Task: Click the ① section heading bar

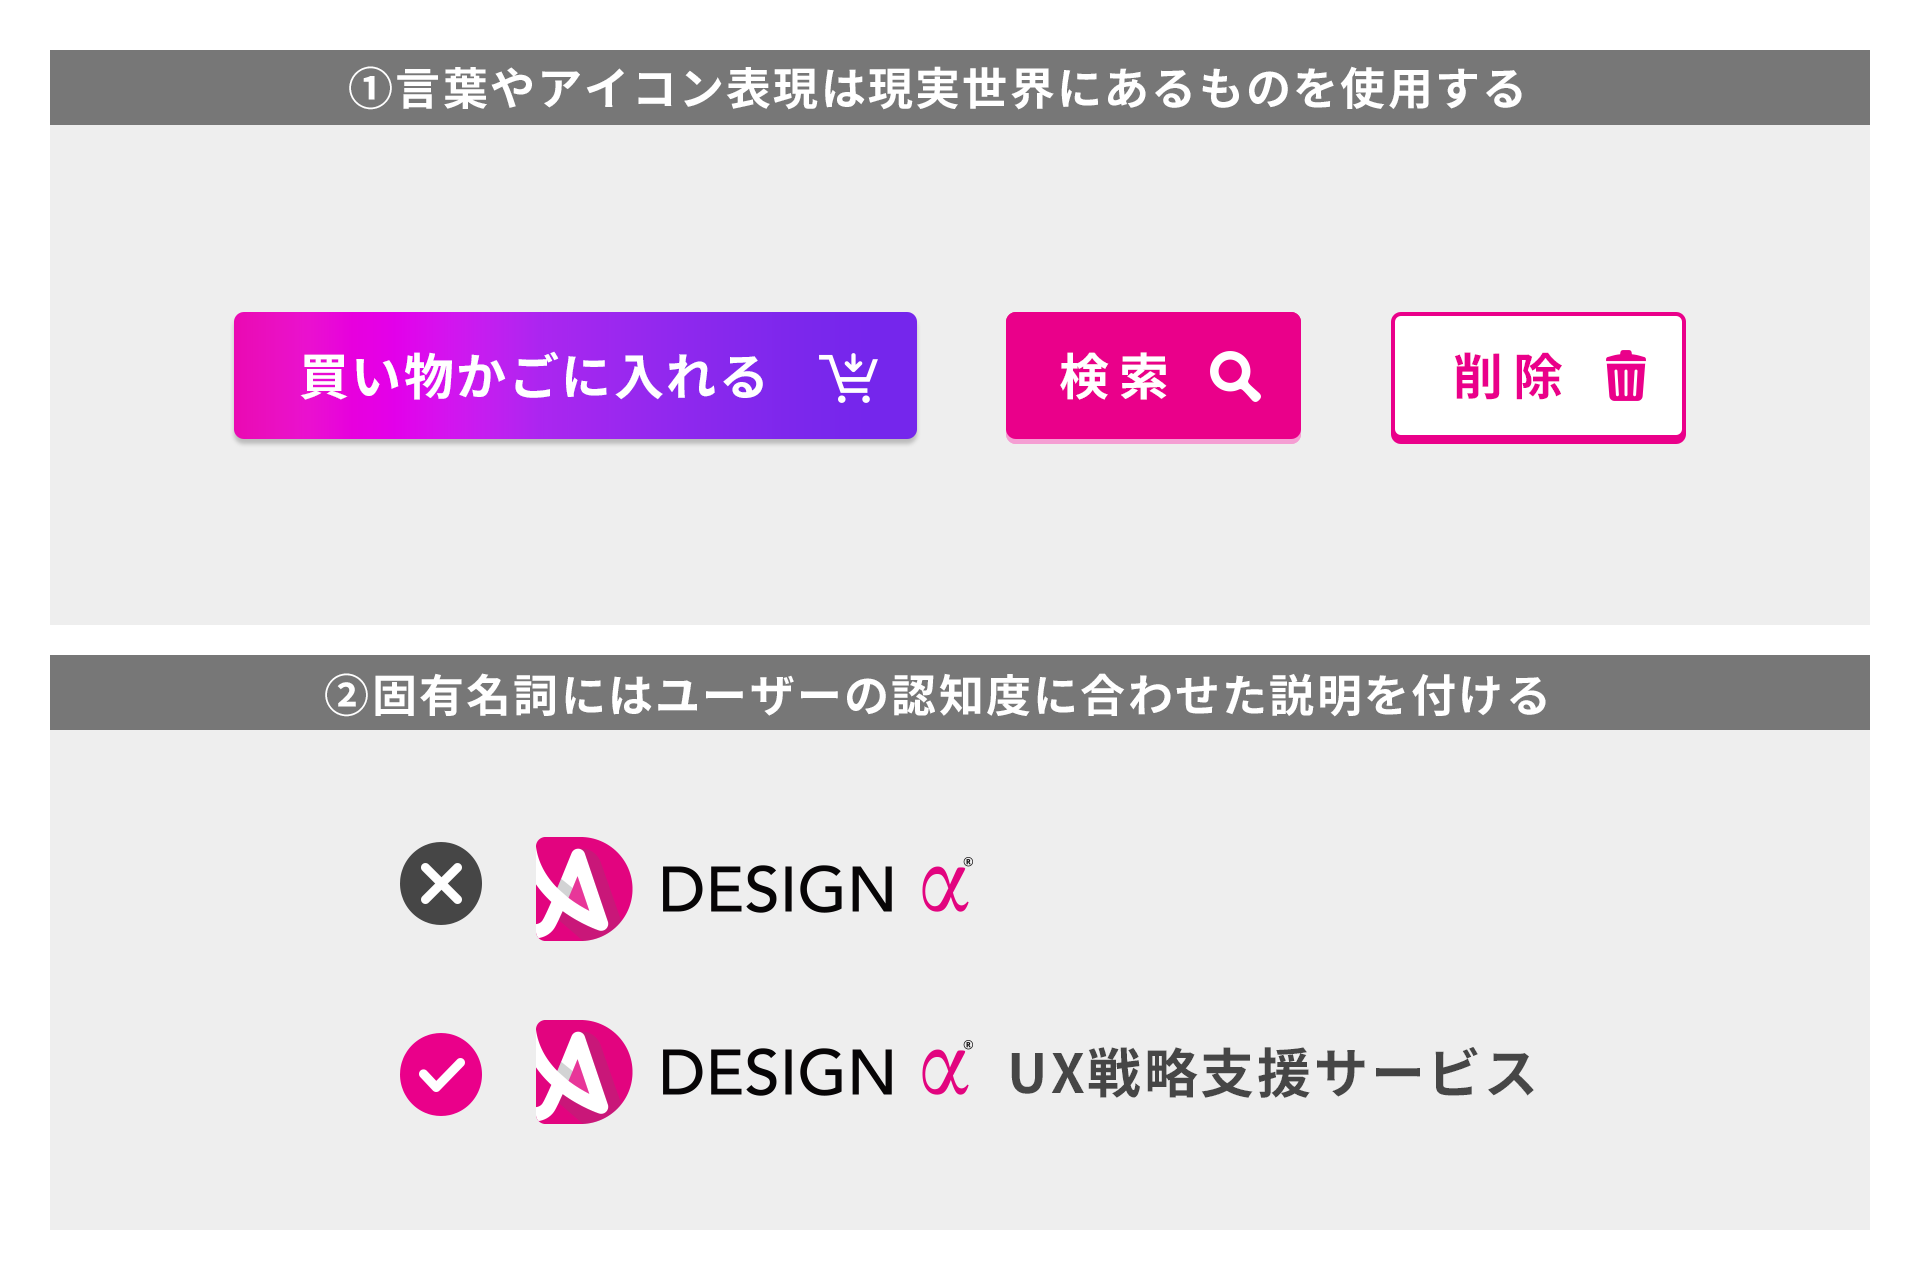Action: tap(960, 88)
